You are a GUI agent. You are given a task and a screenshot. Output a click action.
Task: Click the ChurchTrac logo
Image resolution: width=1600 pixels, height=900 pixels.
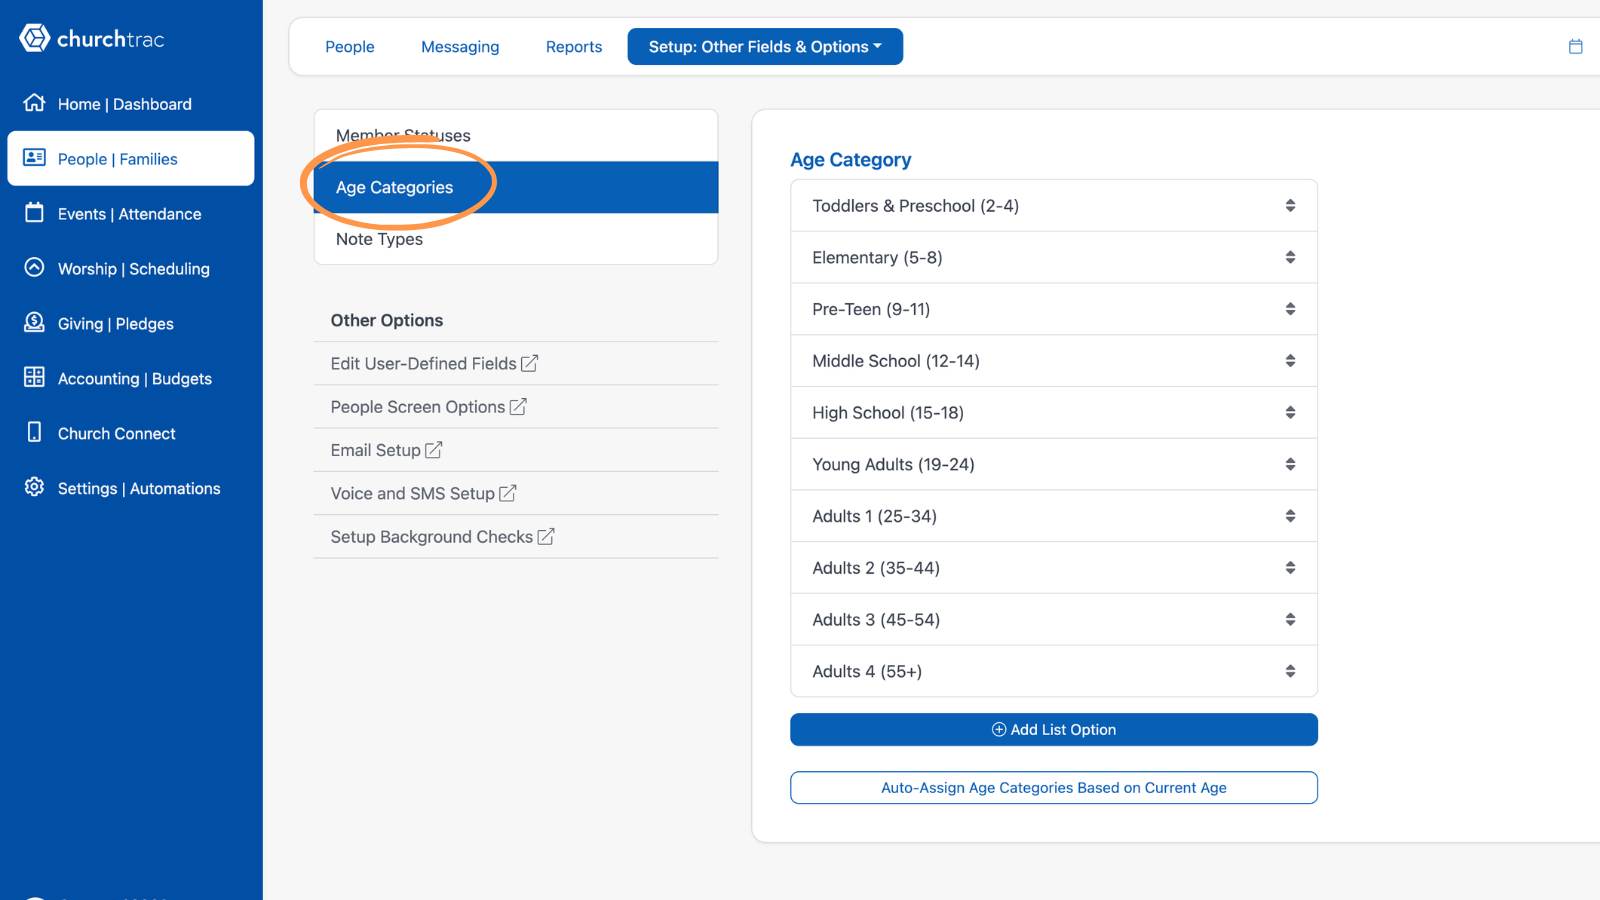click(x=91, y=39)
